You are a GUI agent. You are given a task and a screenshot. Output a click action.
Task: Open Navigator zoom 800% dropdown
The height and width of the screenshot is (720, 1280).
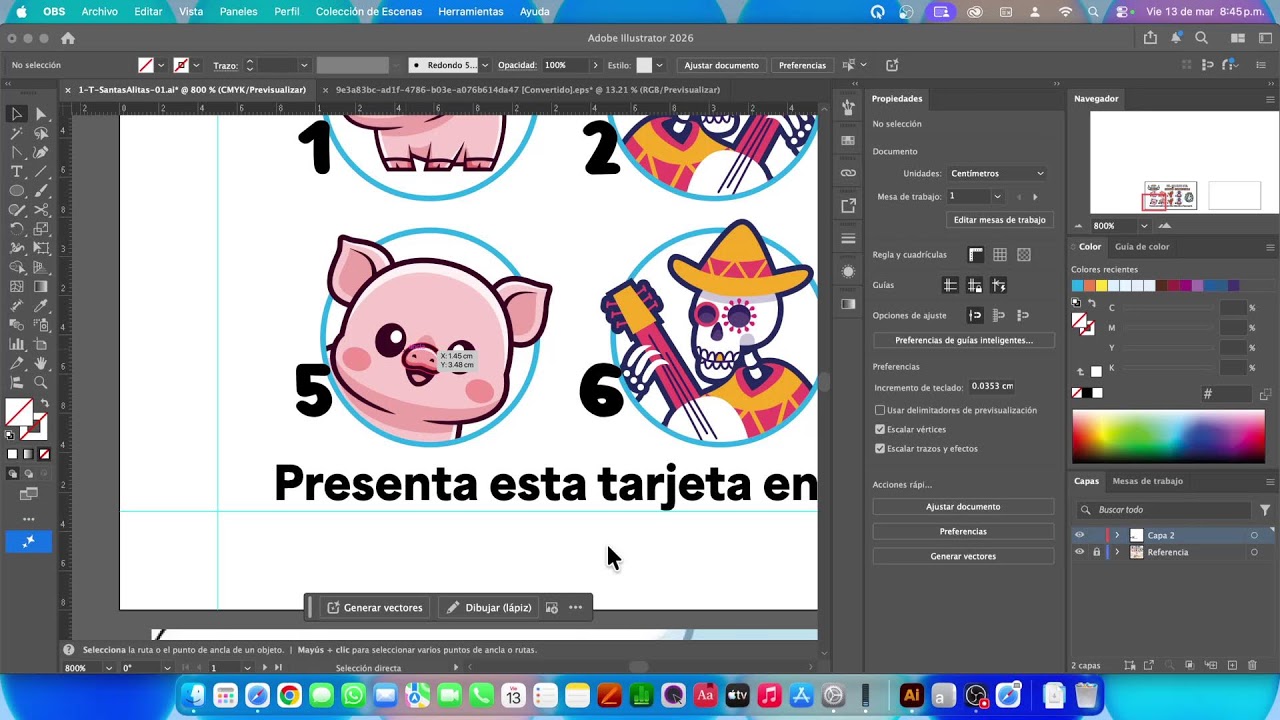pyautogui.click(x=1144, y=226)
